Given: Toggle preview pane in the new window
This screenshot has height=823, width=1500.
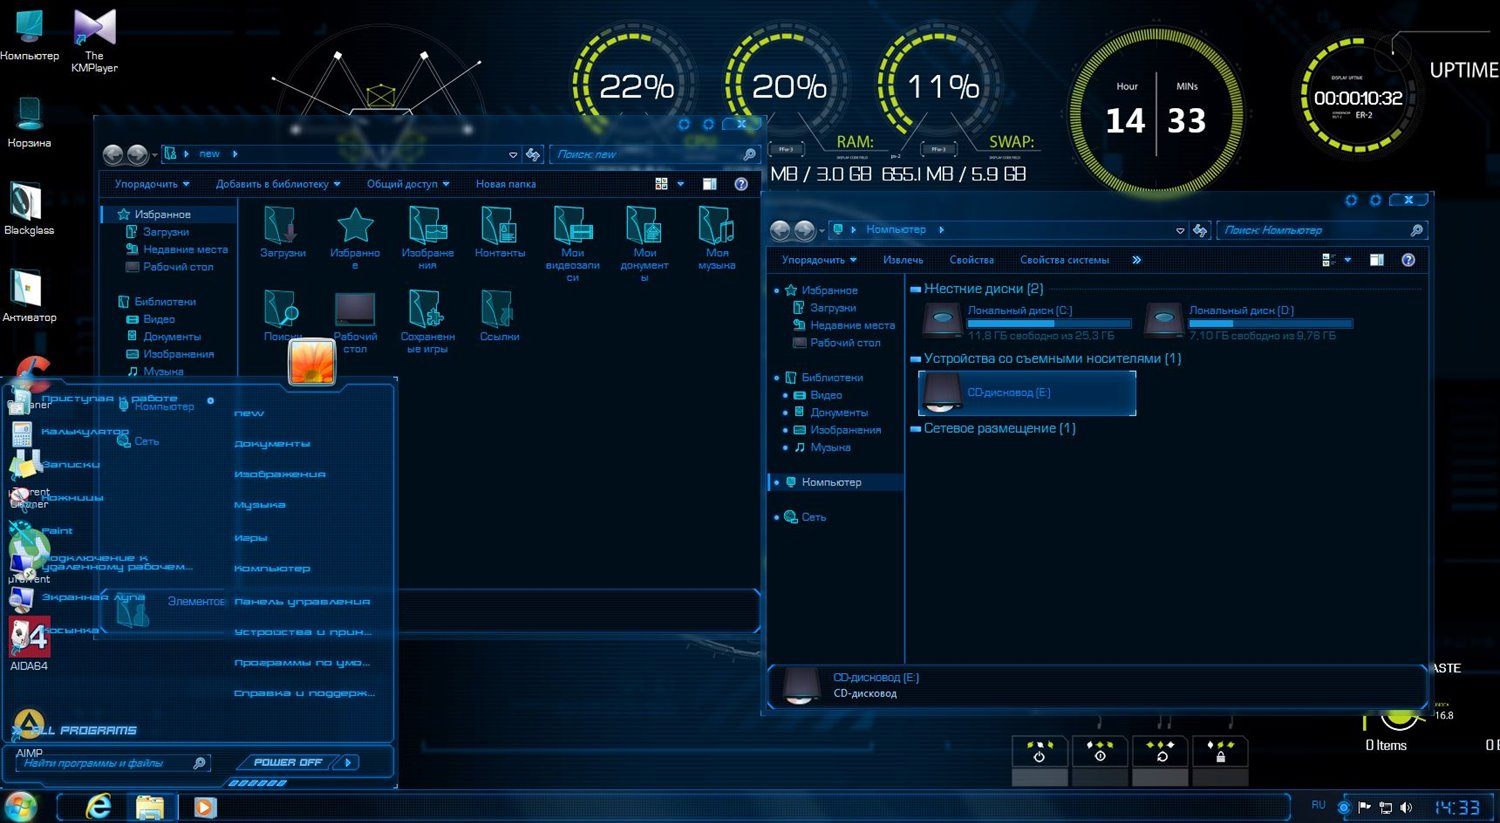Looking at the screenshot, I should coord(709,184).
